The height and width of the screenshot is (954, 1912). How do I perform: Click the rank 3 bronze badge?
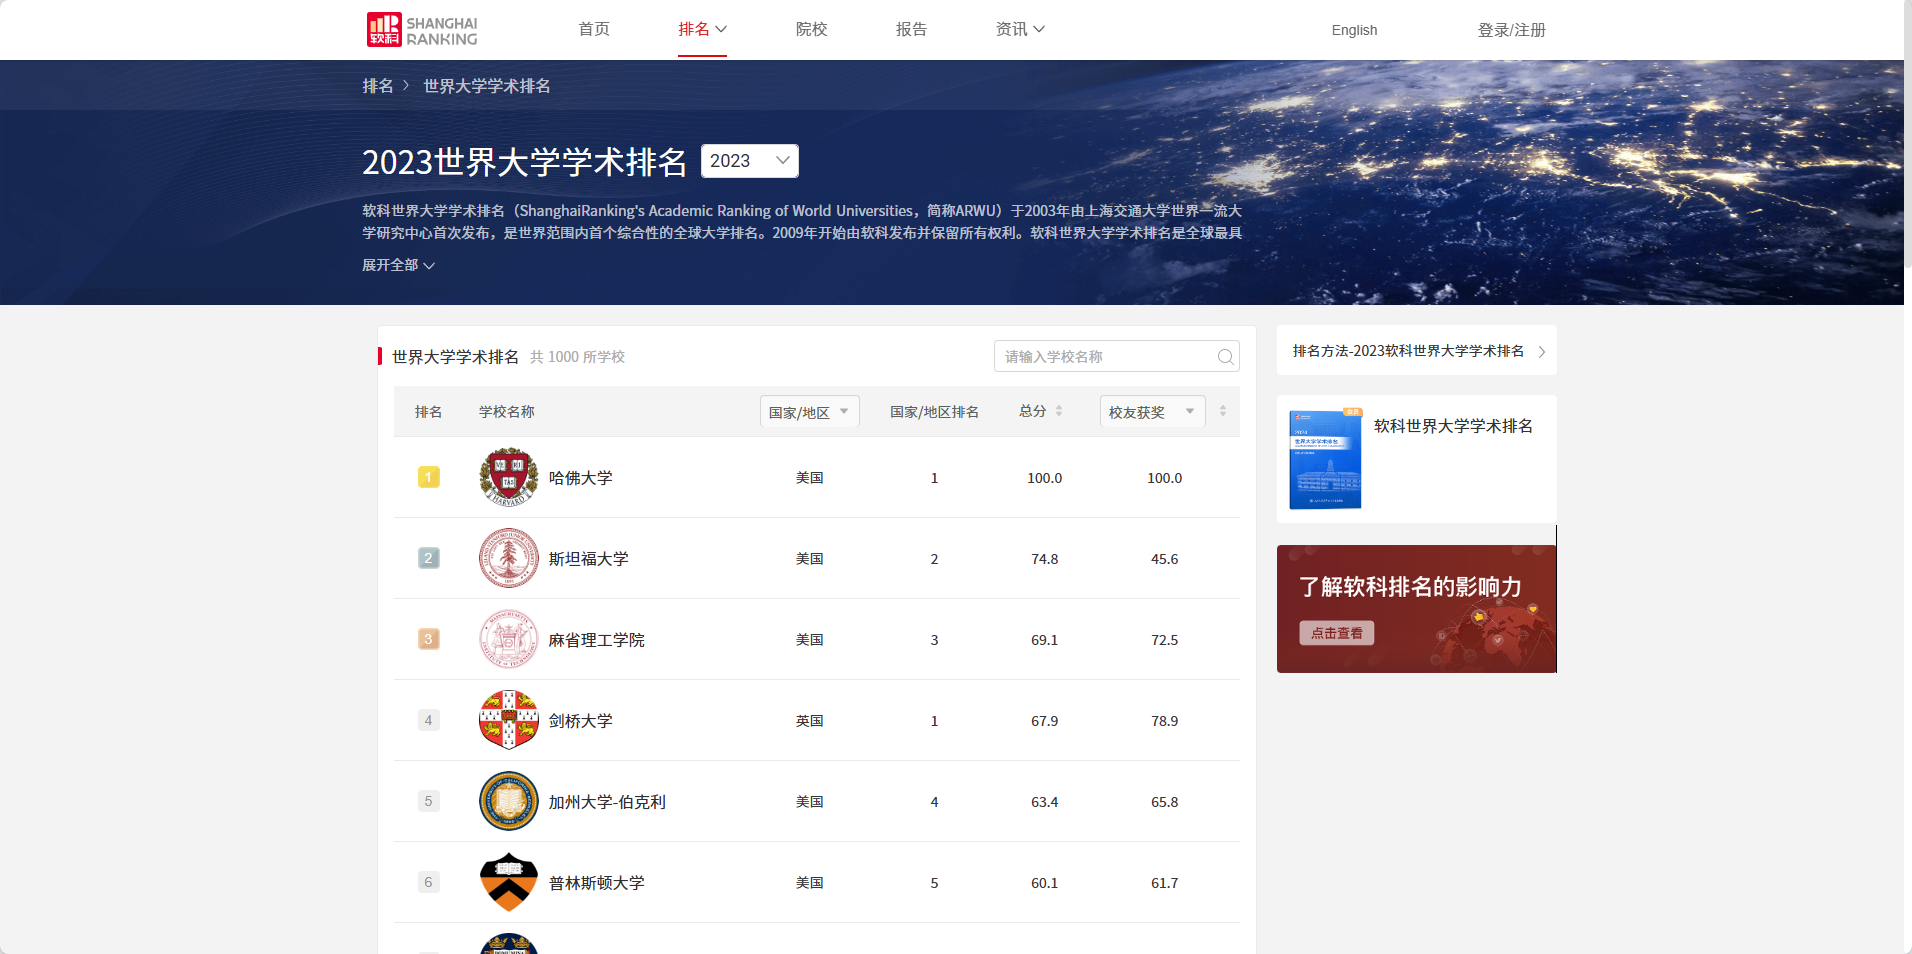[x=428, y=639]
